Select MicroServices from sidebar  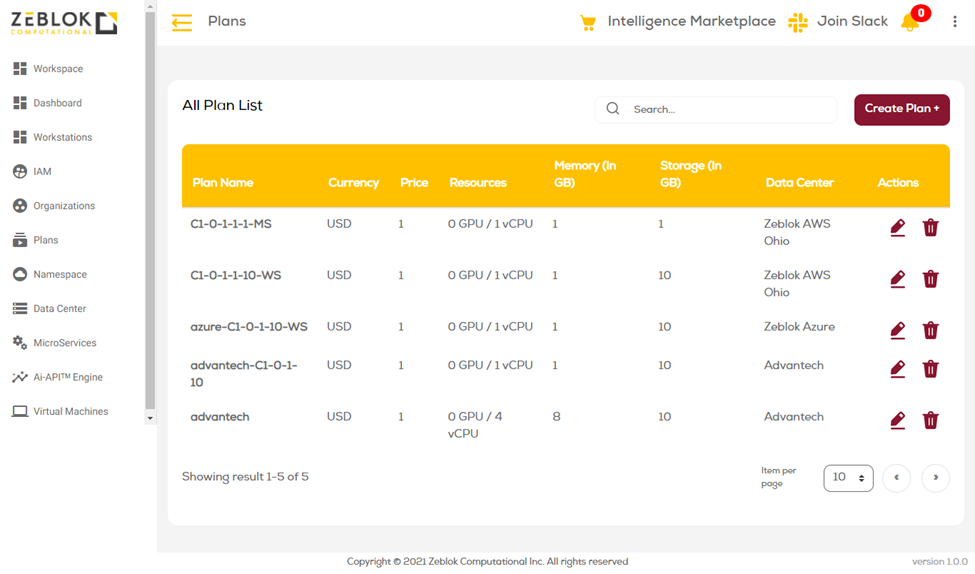[x=64, y=343]
